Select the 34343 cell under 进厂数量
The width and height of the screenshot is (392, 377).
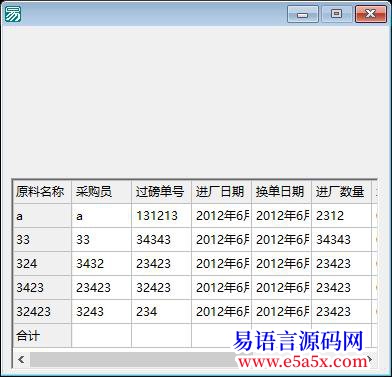point(341,240)
